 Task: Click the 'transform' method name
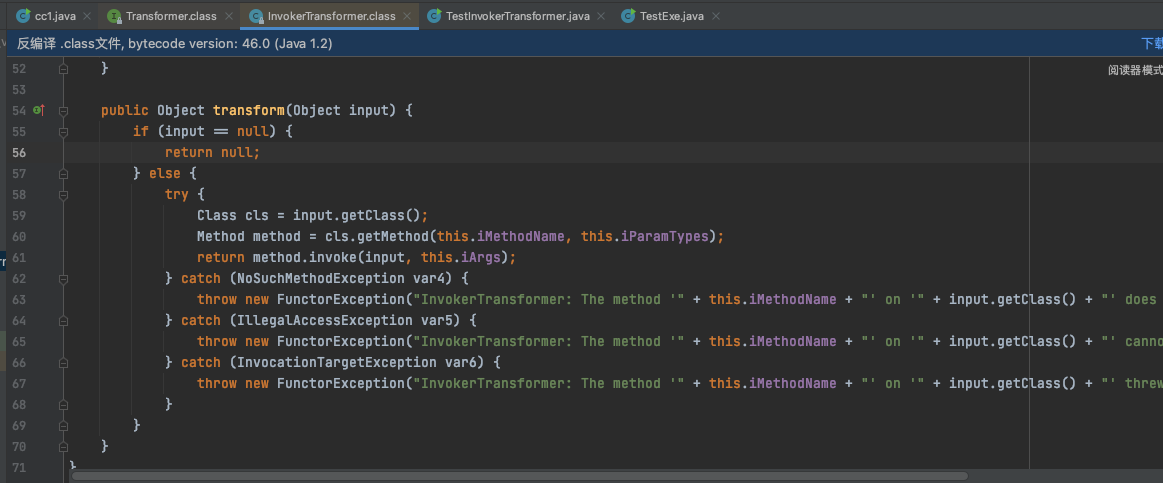click(x=248, y=111)
